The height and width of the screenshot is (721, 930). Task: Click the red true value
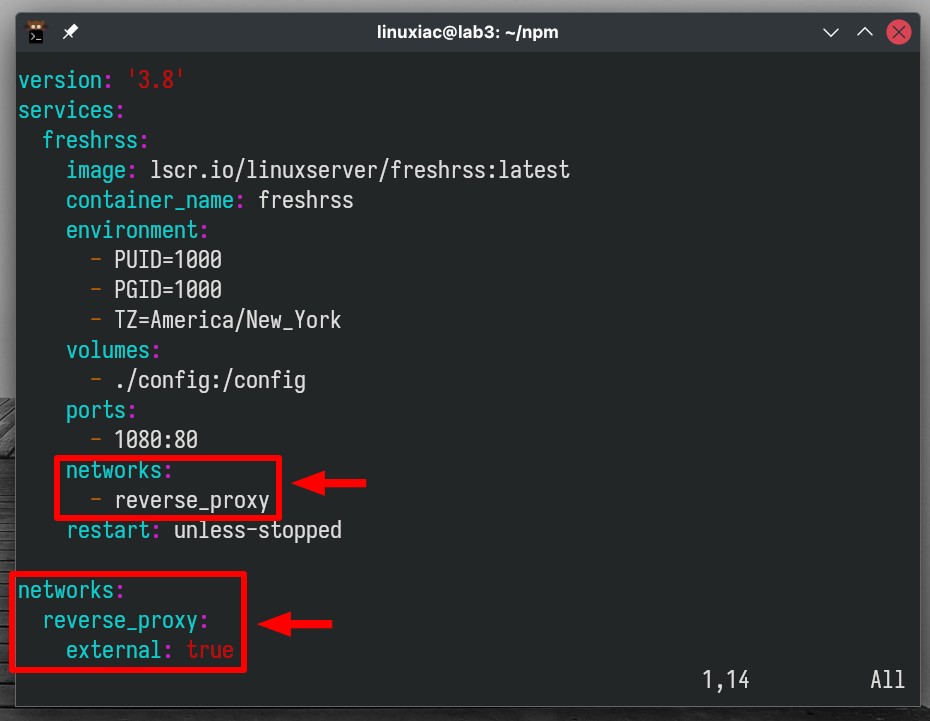[x=210, y=650]
